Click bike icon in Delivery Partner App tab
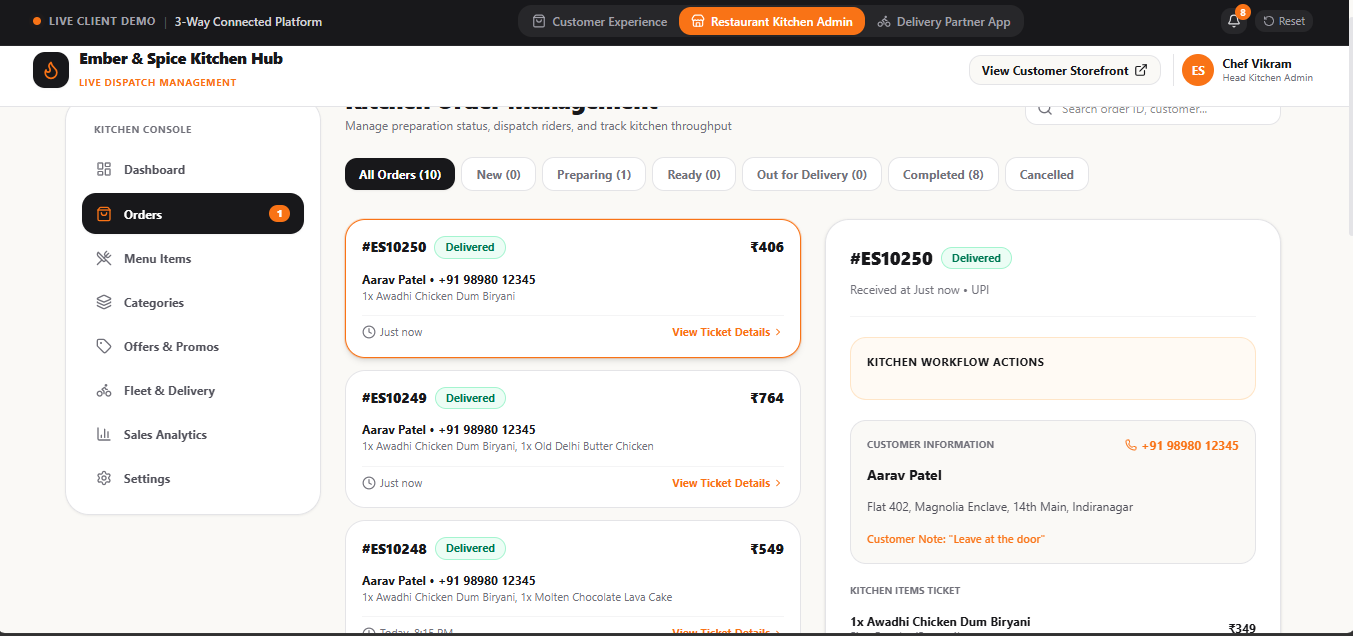Screen dimensions: 1353x636 click(884, 21)
